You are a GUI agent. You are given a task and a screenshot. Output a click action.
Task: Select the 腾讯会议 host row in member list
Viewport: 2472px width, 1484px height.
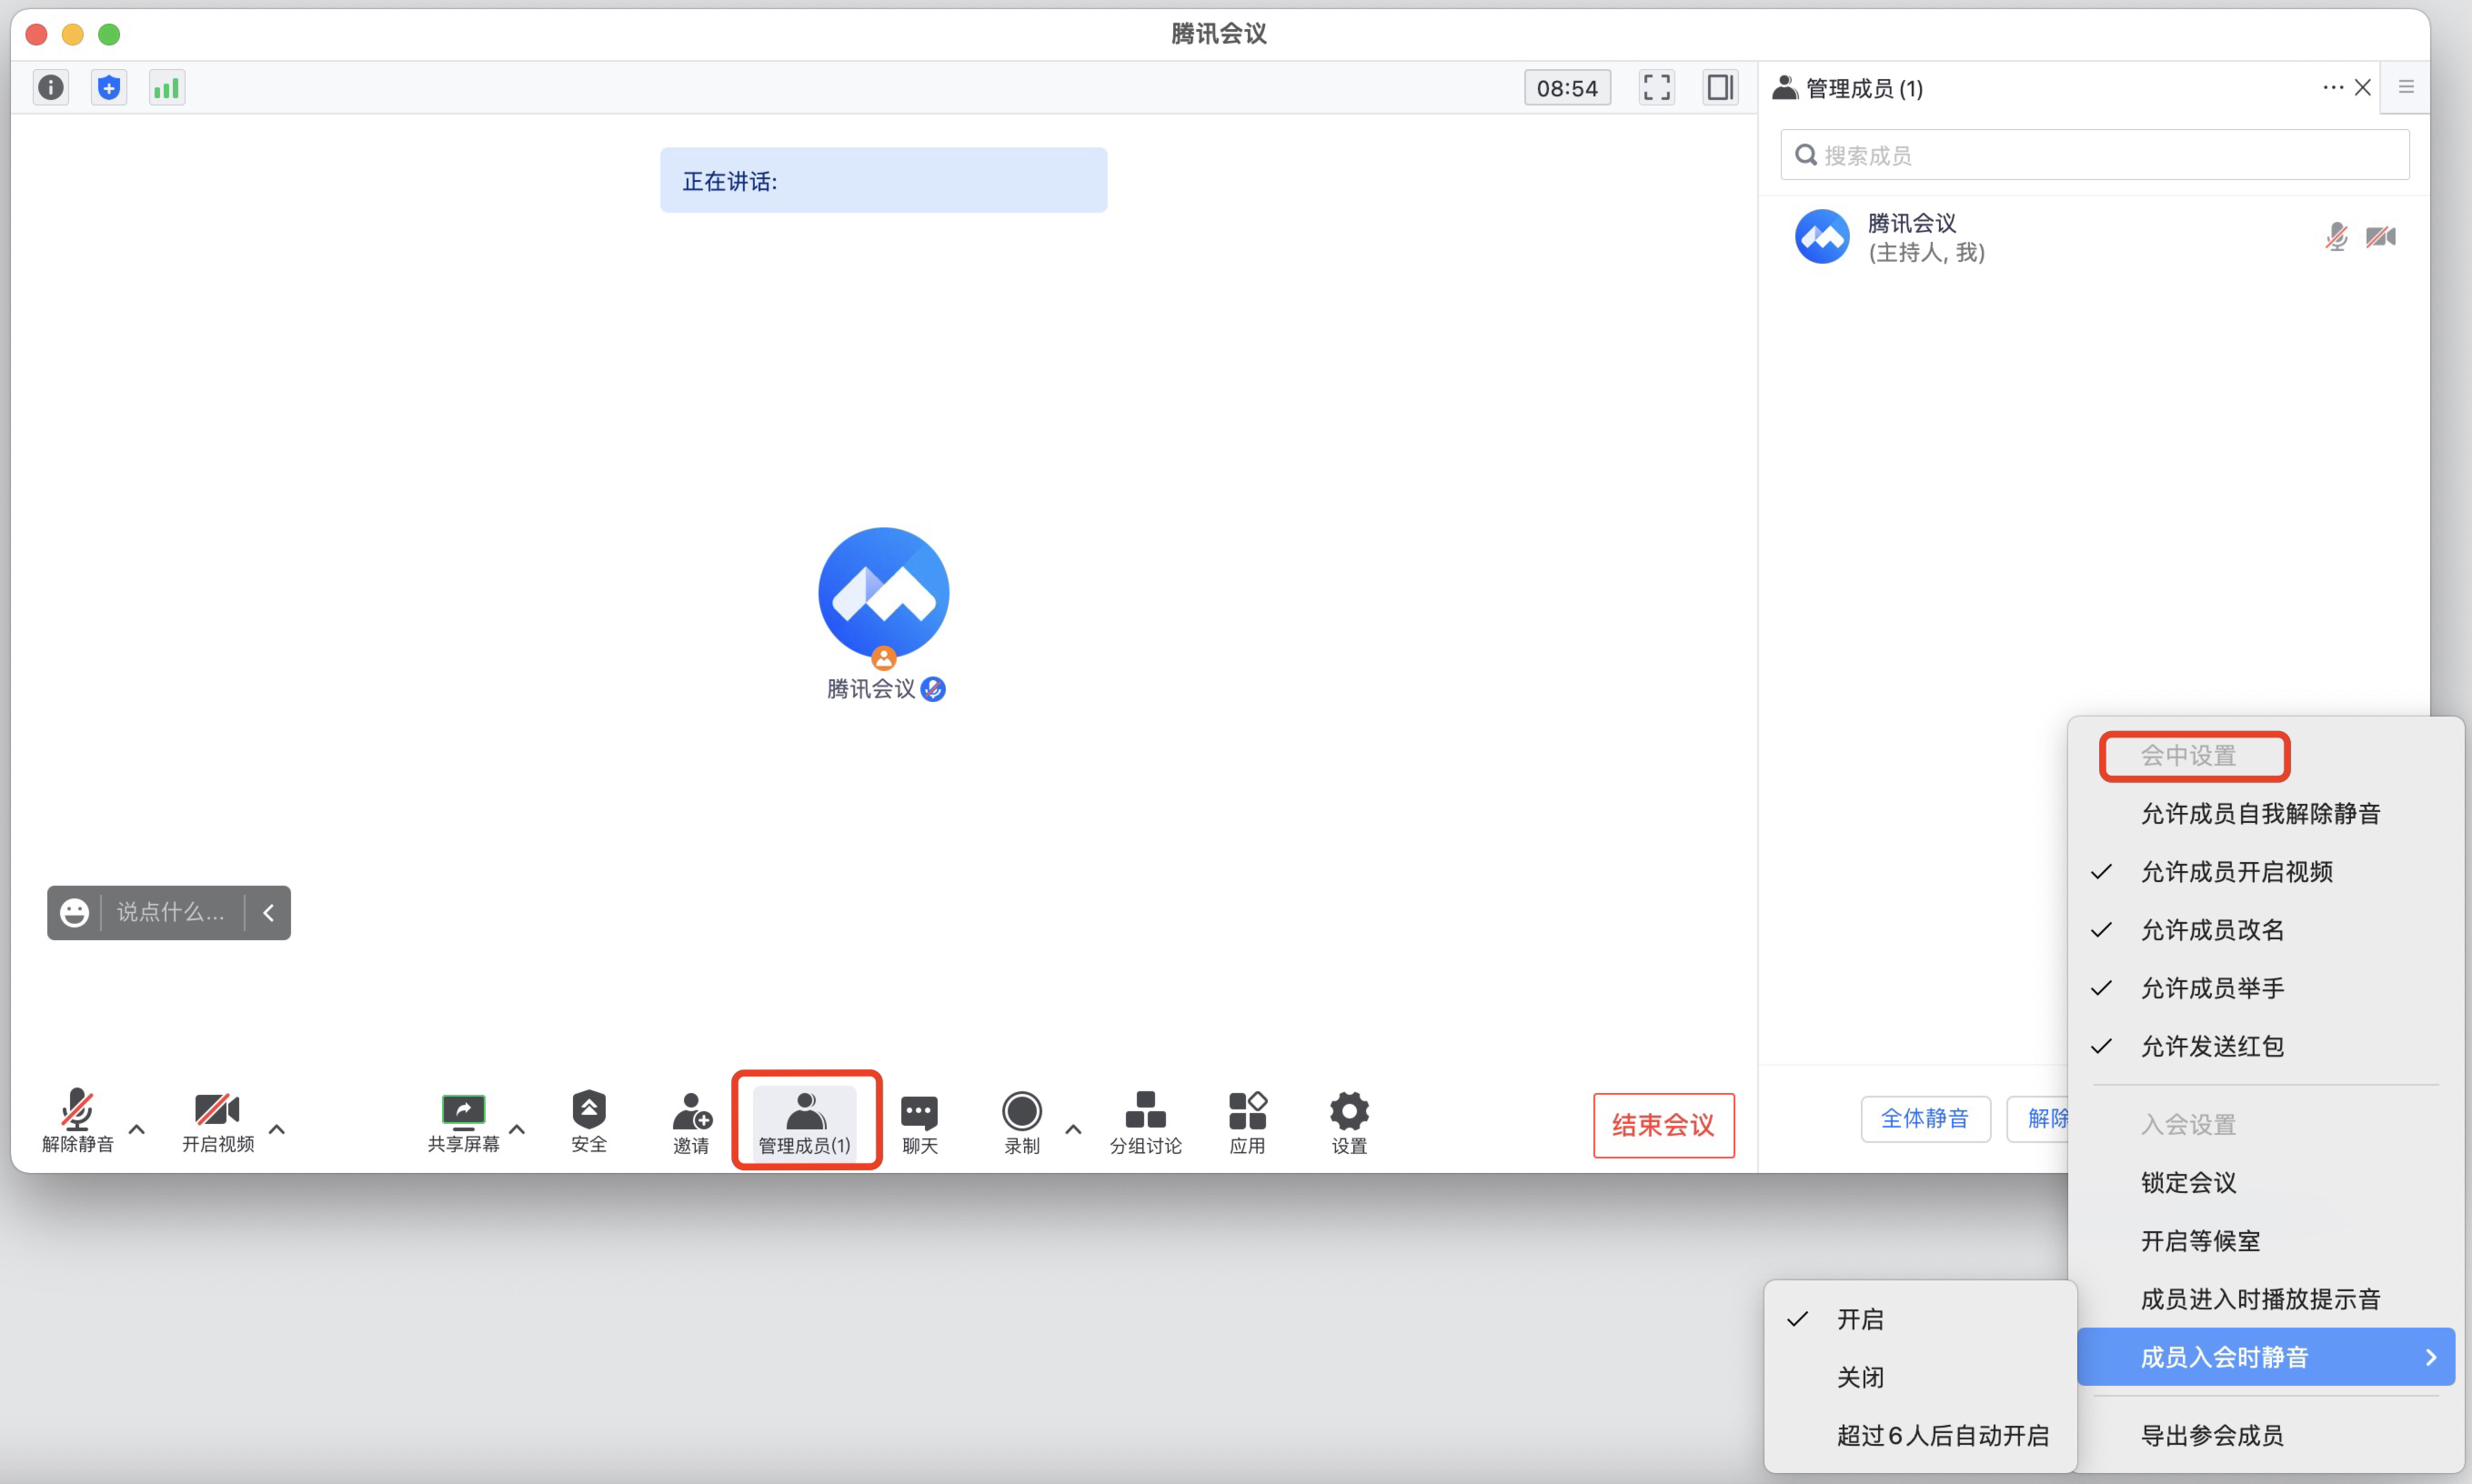2094,237
